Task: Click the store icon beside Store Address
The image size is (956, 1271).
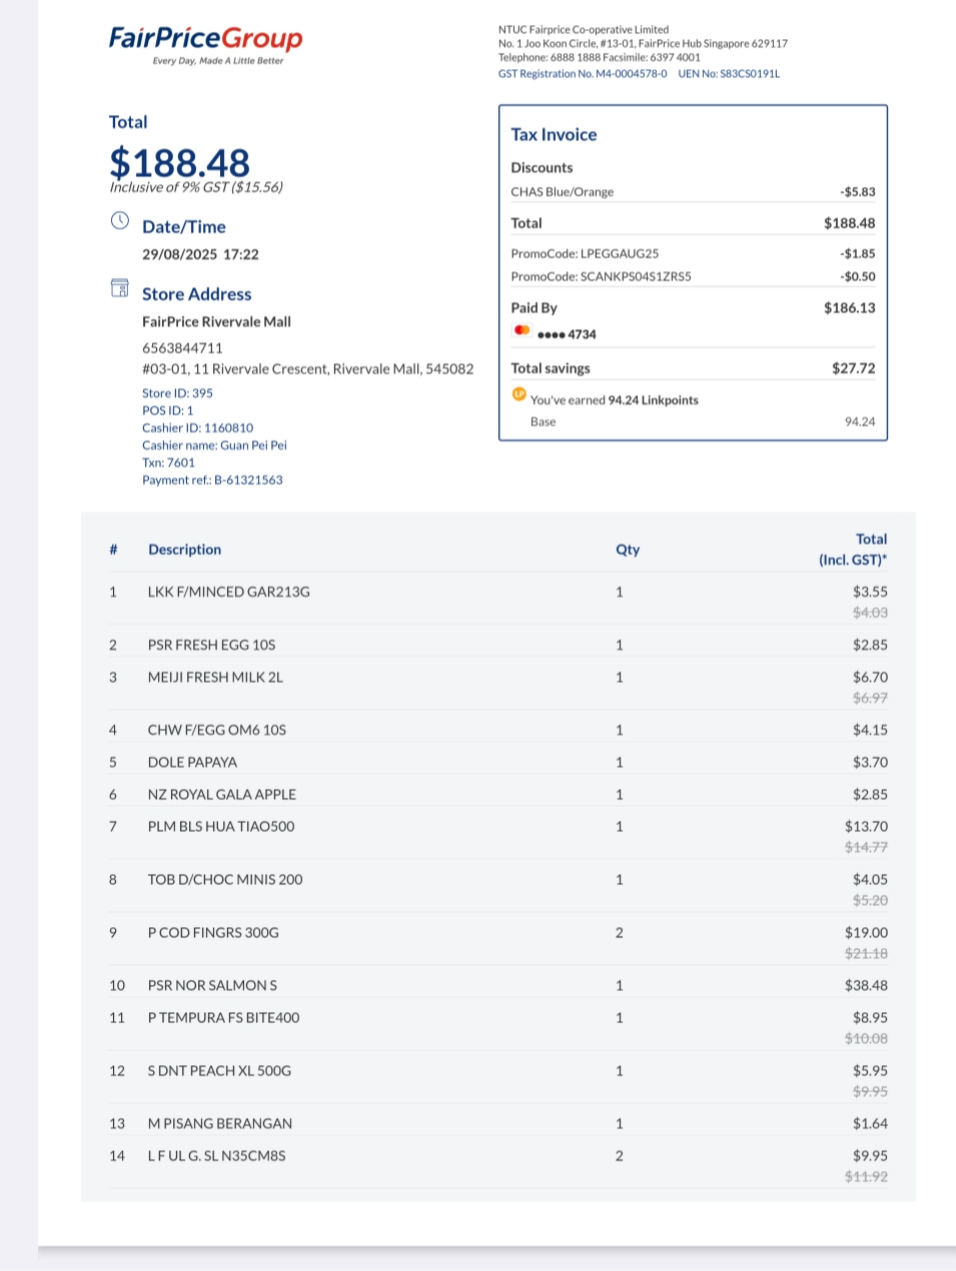Action: [120, 288]
